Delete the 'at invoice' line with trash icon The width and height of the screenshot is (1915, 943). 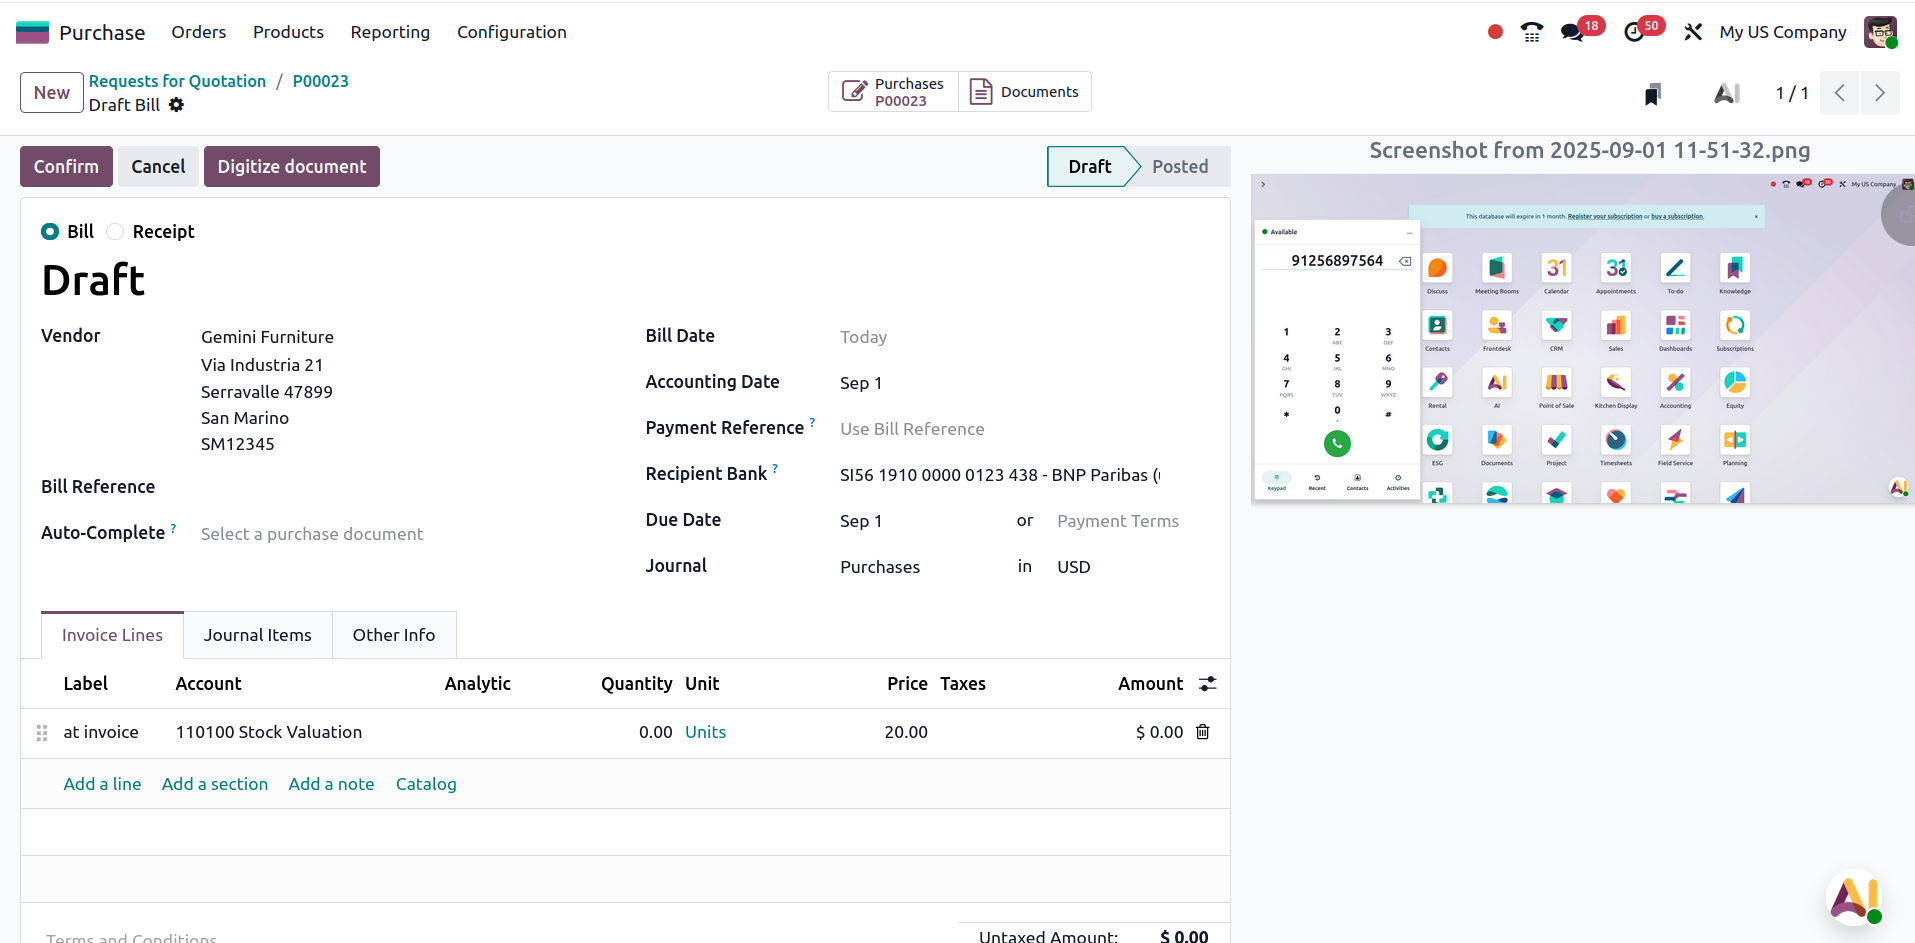(1203, 732)
